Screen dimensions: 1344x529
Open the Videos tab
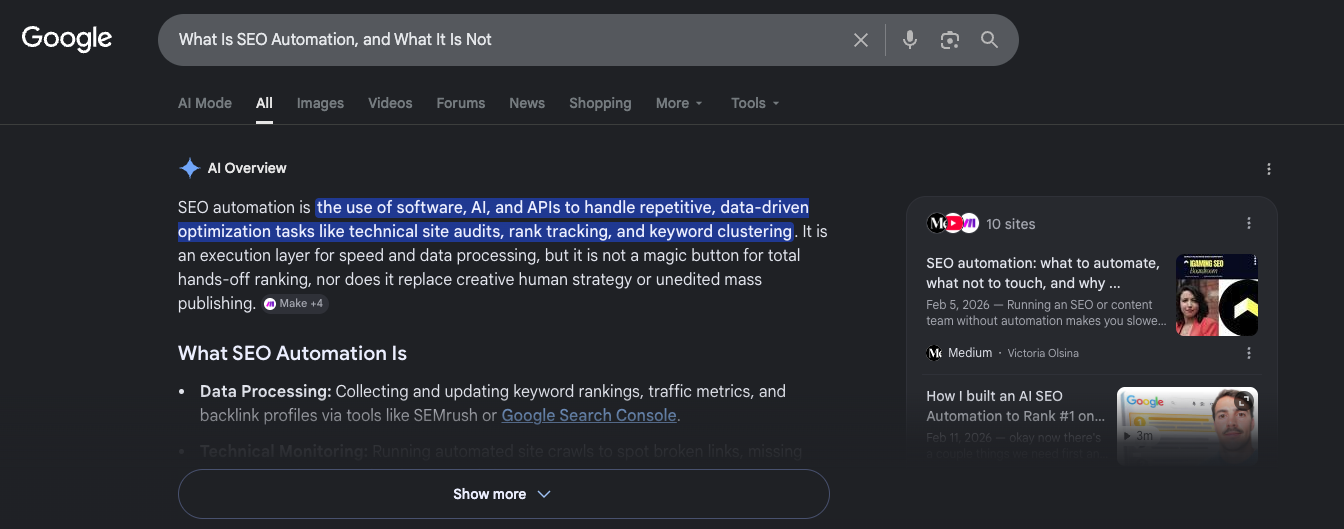390,103
